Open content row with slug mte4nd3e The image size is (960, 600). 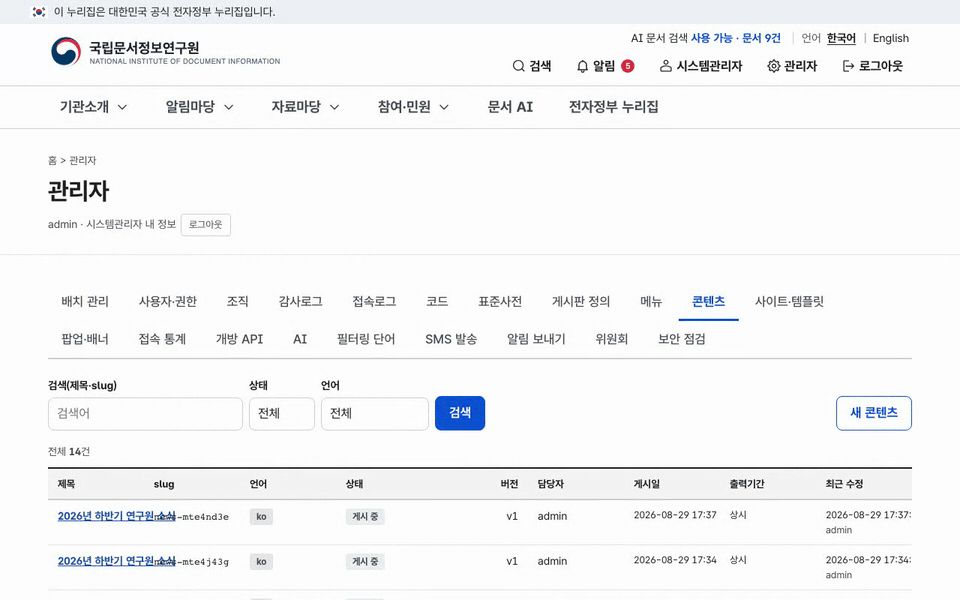click(x=116, y=516)
